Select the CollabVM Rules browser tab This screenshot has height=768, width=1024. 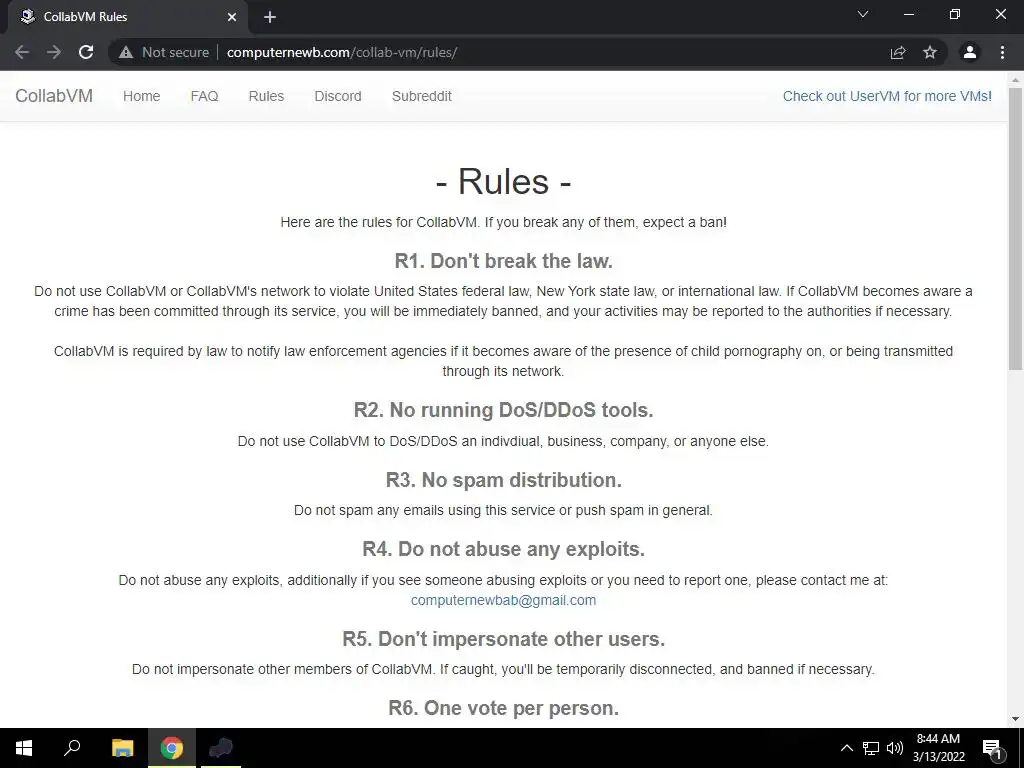tap(127, 17)
